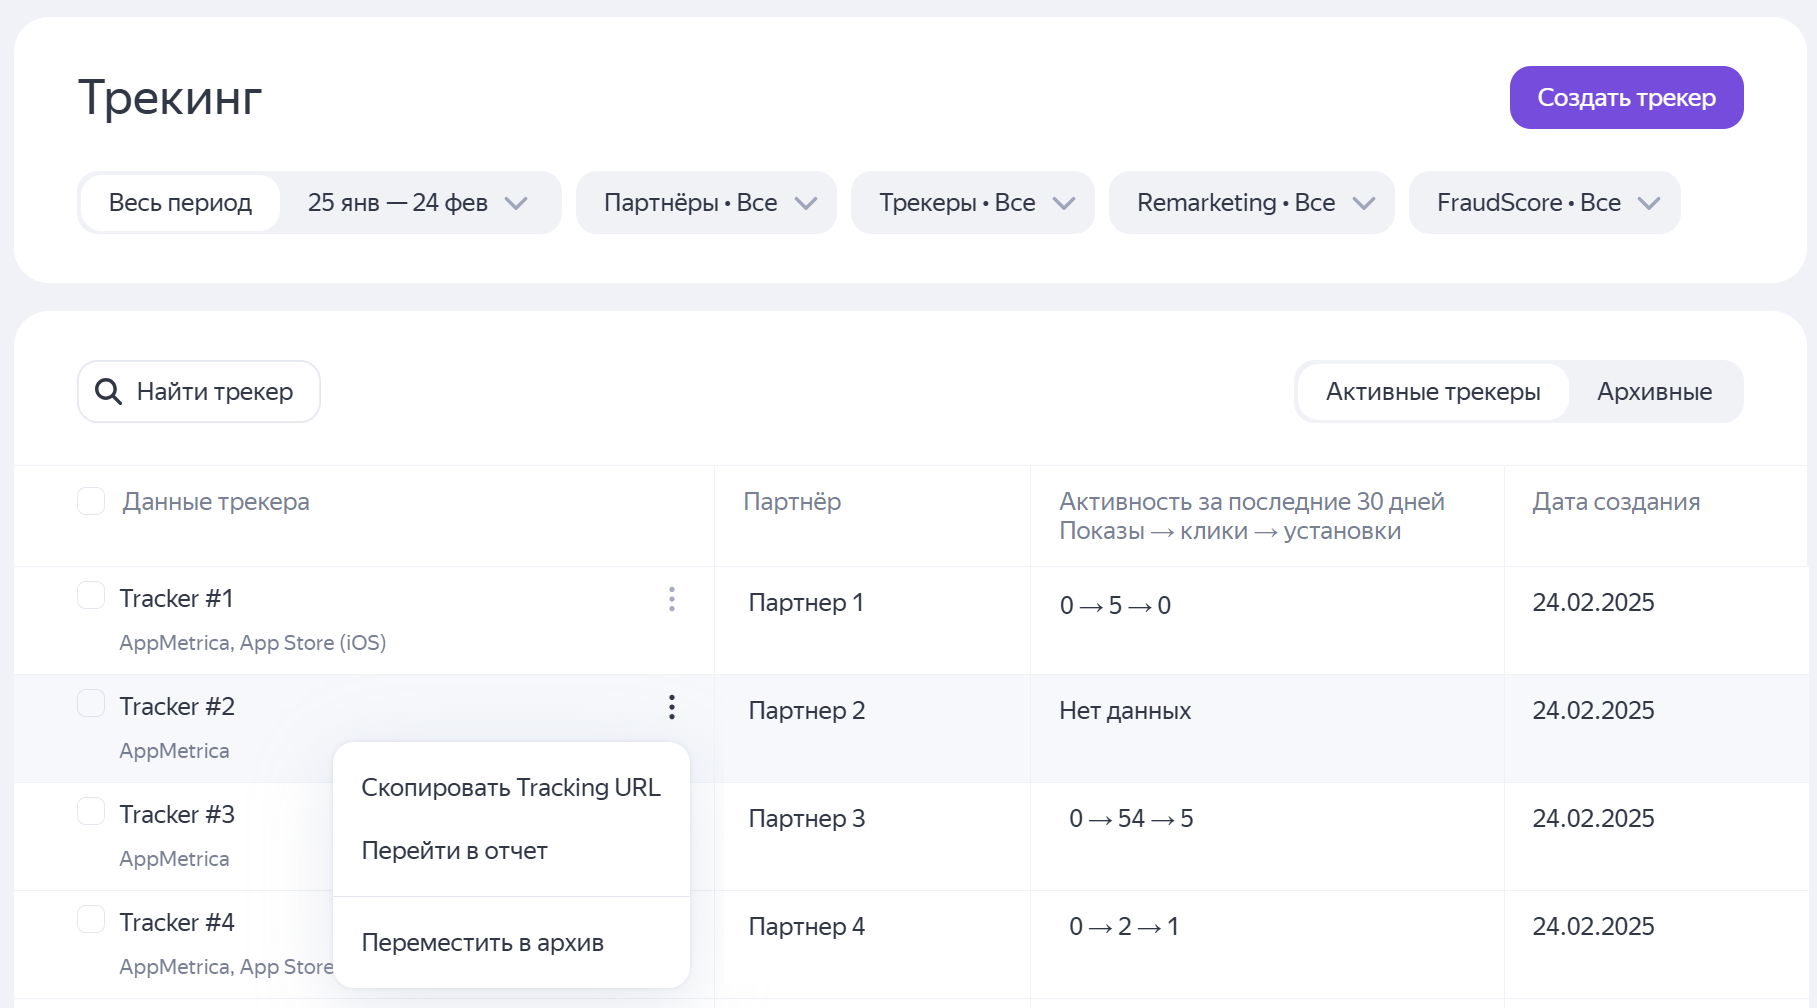Close the three-dot menu on Tracker #2
1817x1008 pixels.
pyautogui.click(x=671, y=707)
